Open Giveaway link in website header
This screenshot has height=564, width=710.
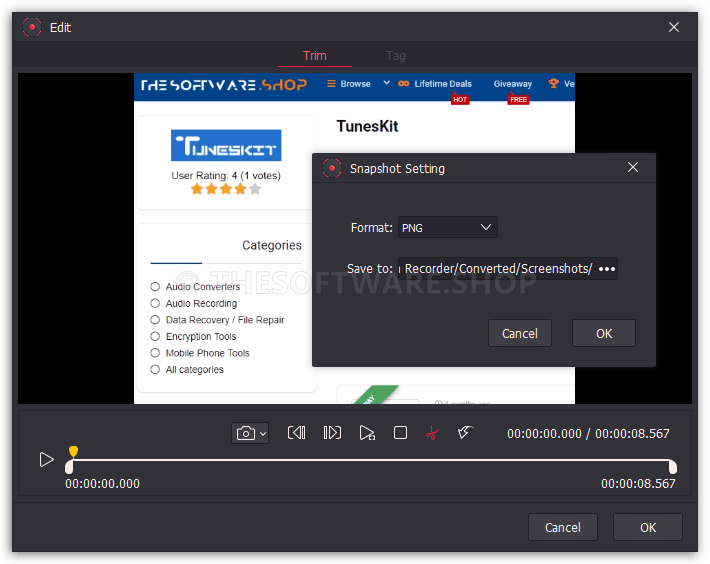(x=513, y=84)
